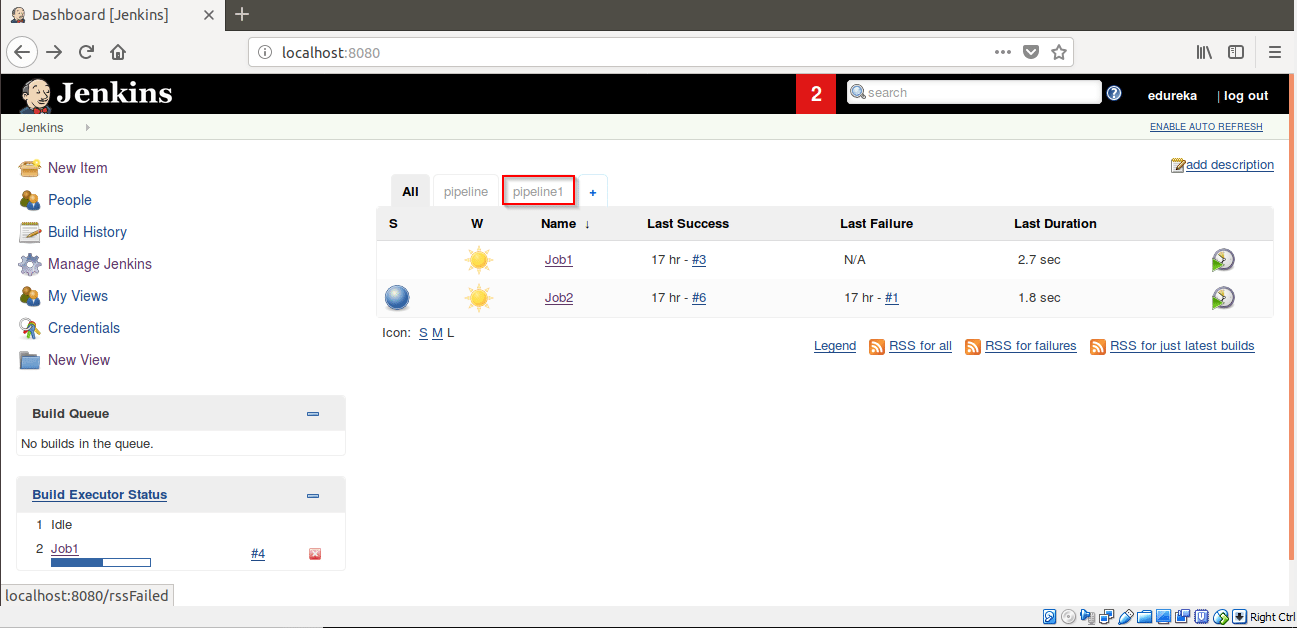This screenshot has height=628, width=1297.
Task: Open the All view tab
Action: (x=410, y=190)
